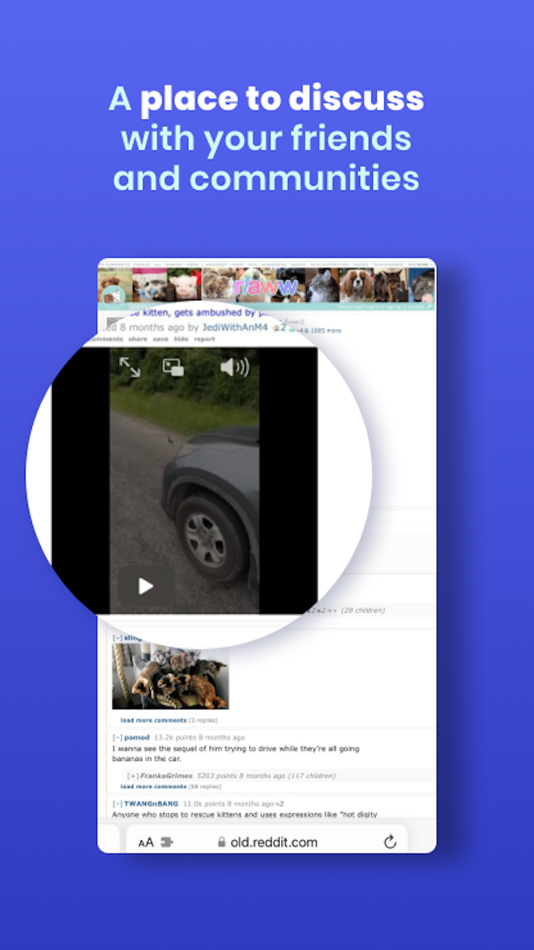
Task: Open picture-in-picture mode for the video
Action: click(x=173, y=367)
